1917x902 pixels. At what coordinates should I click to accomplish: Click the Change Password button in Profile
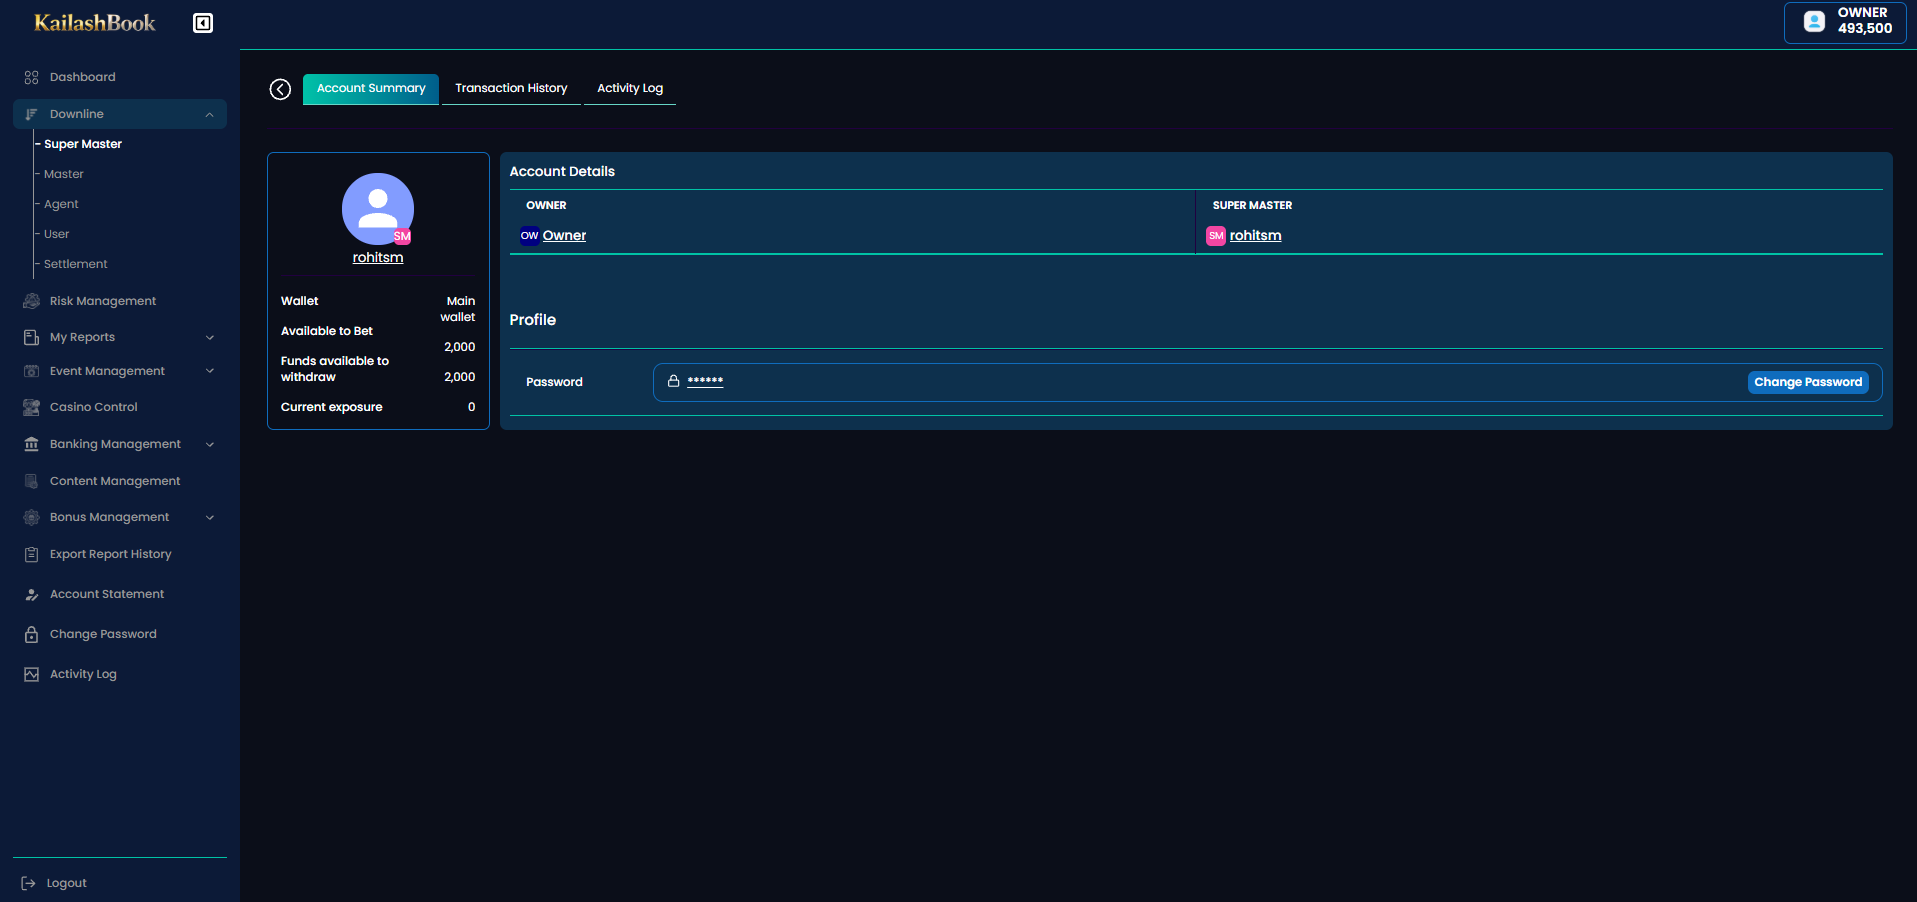point(1808,382)
